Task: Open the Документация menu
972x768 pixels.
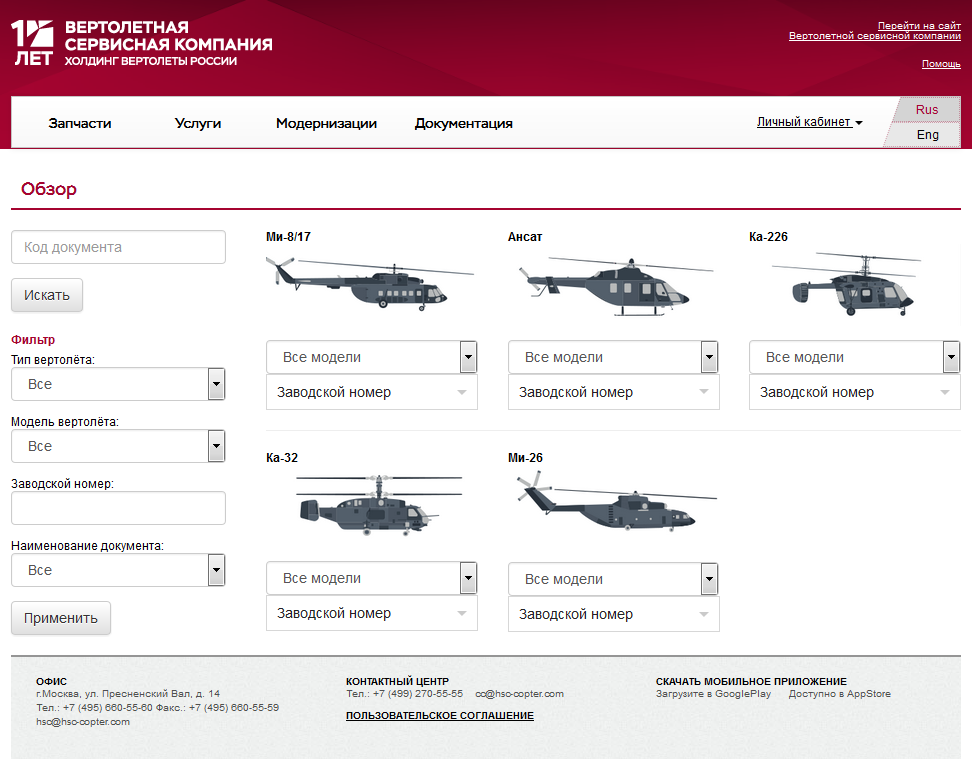Action: point(464,123)
